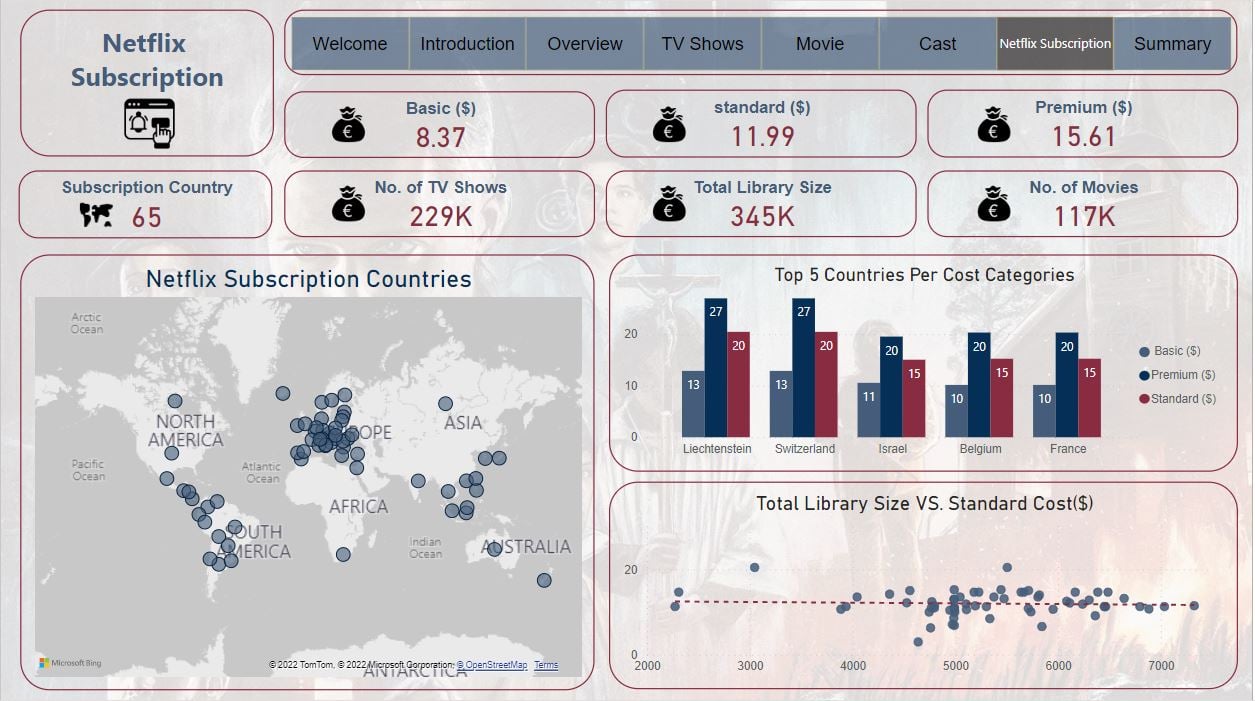Go to the Summary tab
The height and width of the screenshot is (701, 1255).
click(1172, 44)
